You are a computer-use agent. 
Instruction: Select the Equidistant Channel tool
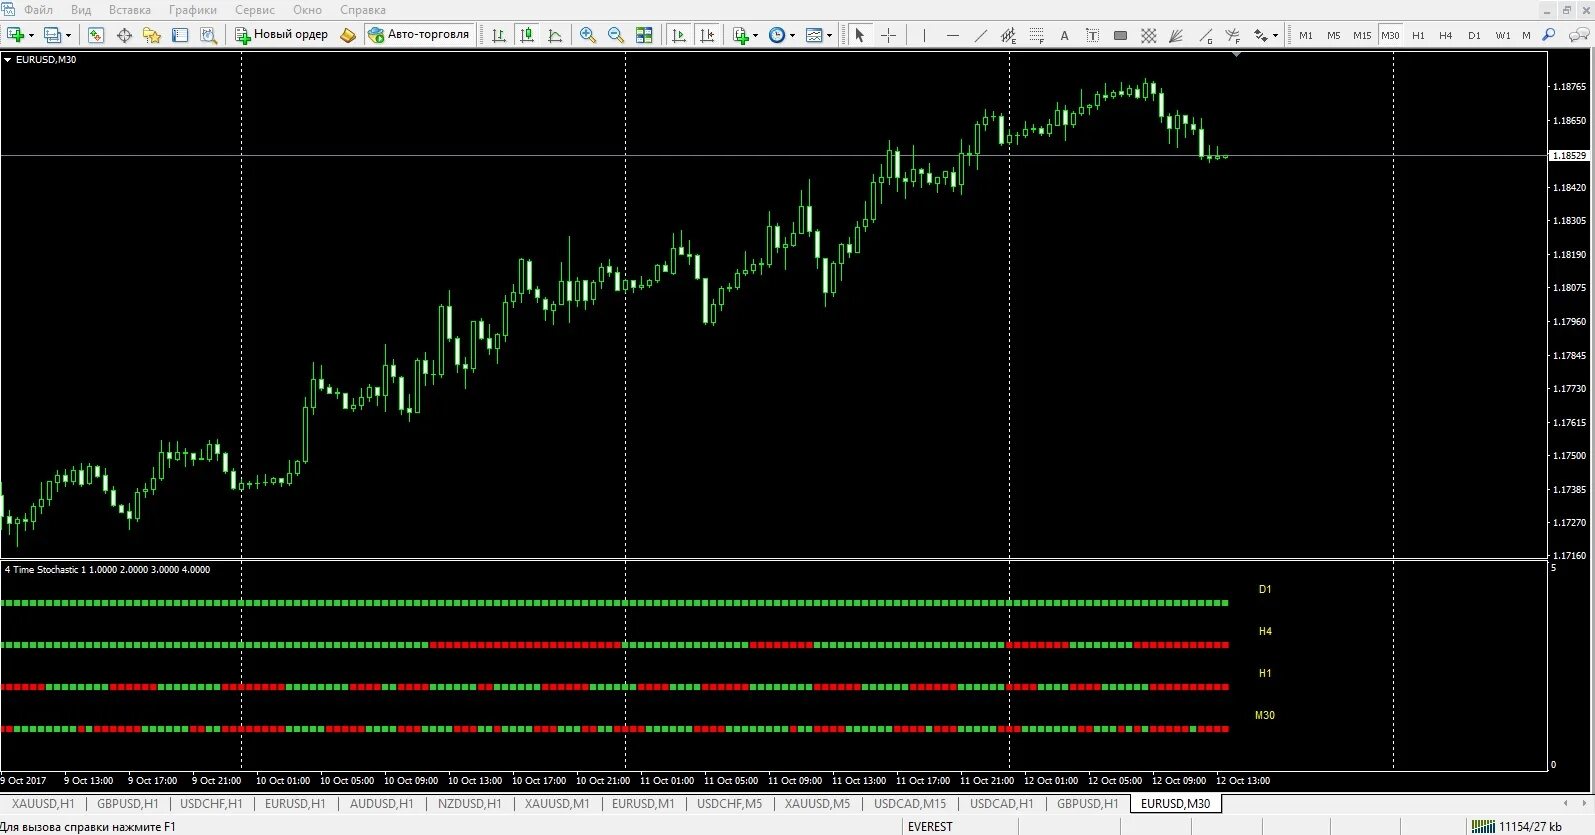pyautogui.click(x=1008, y=35)
